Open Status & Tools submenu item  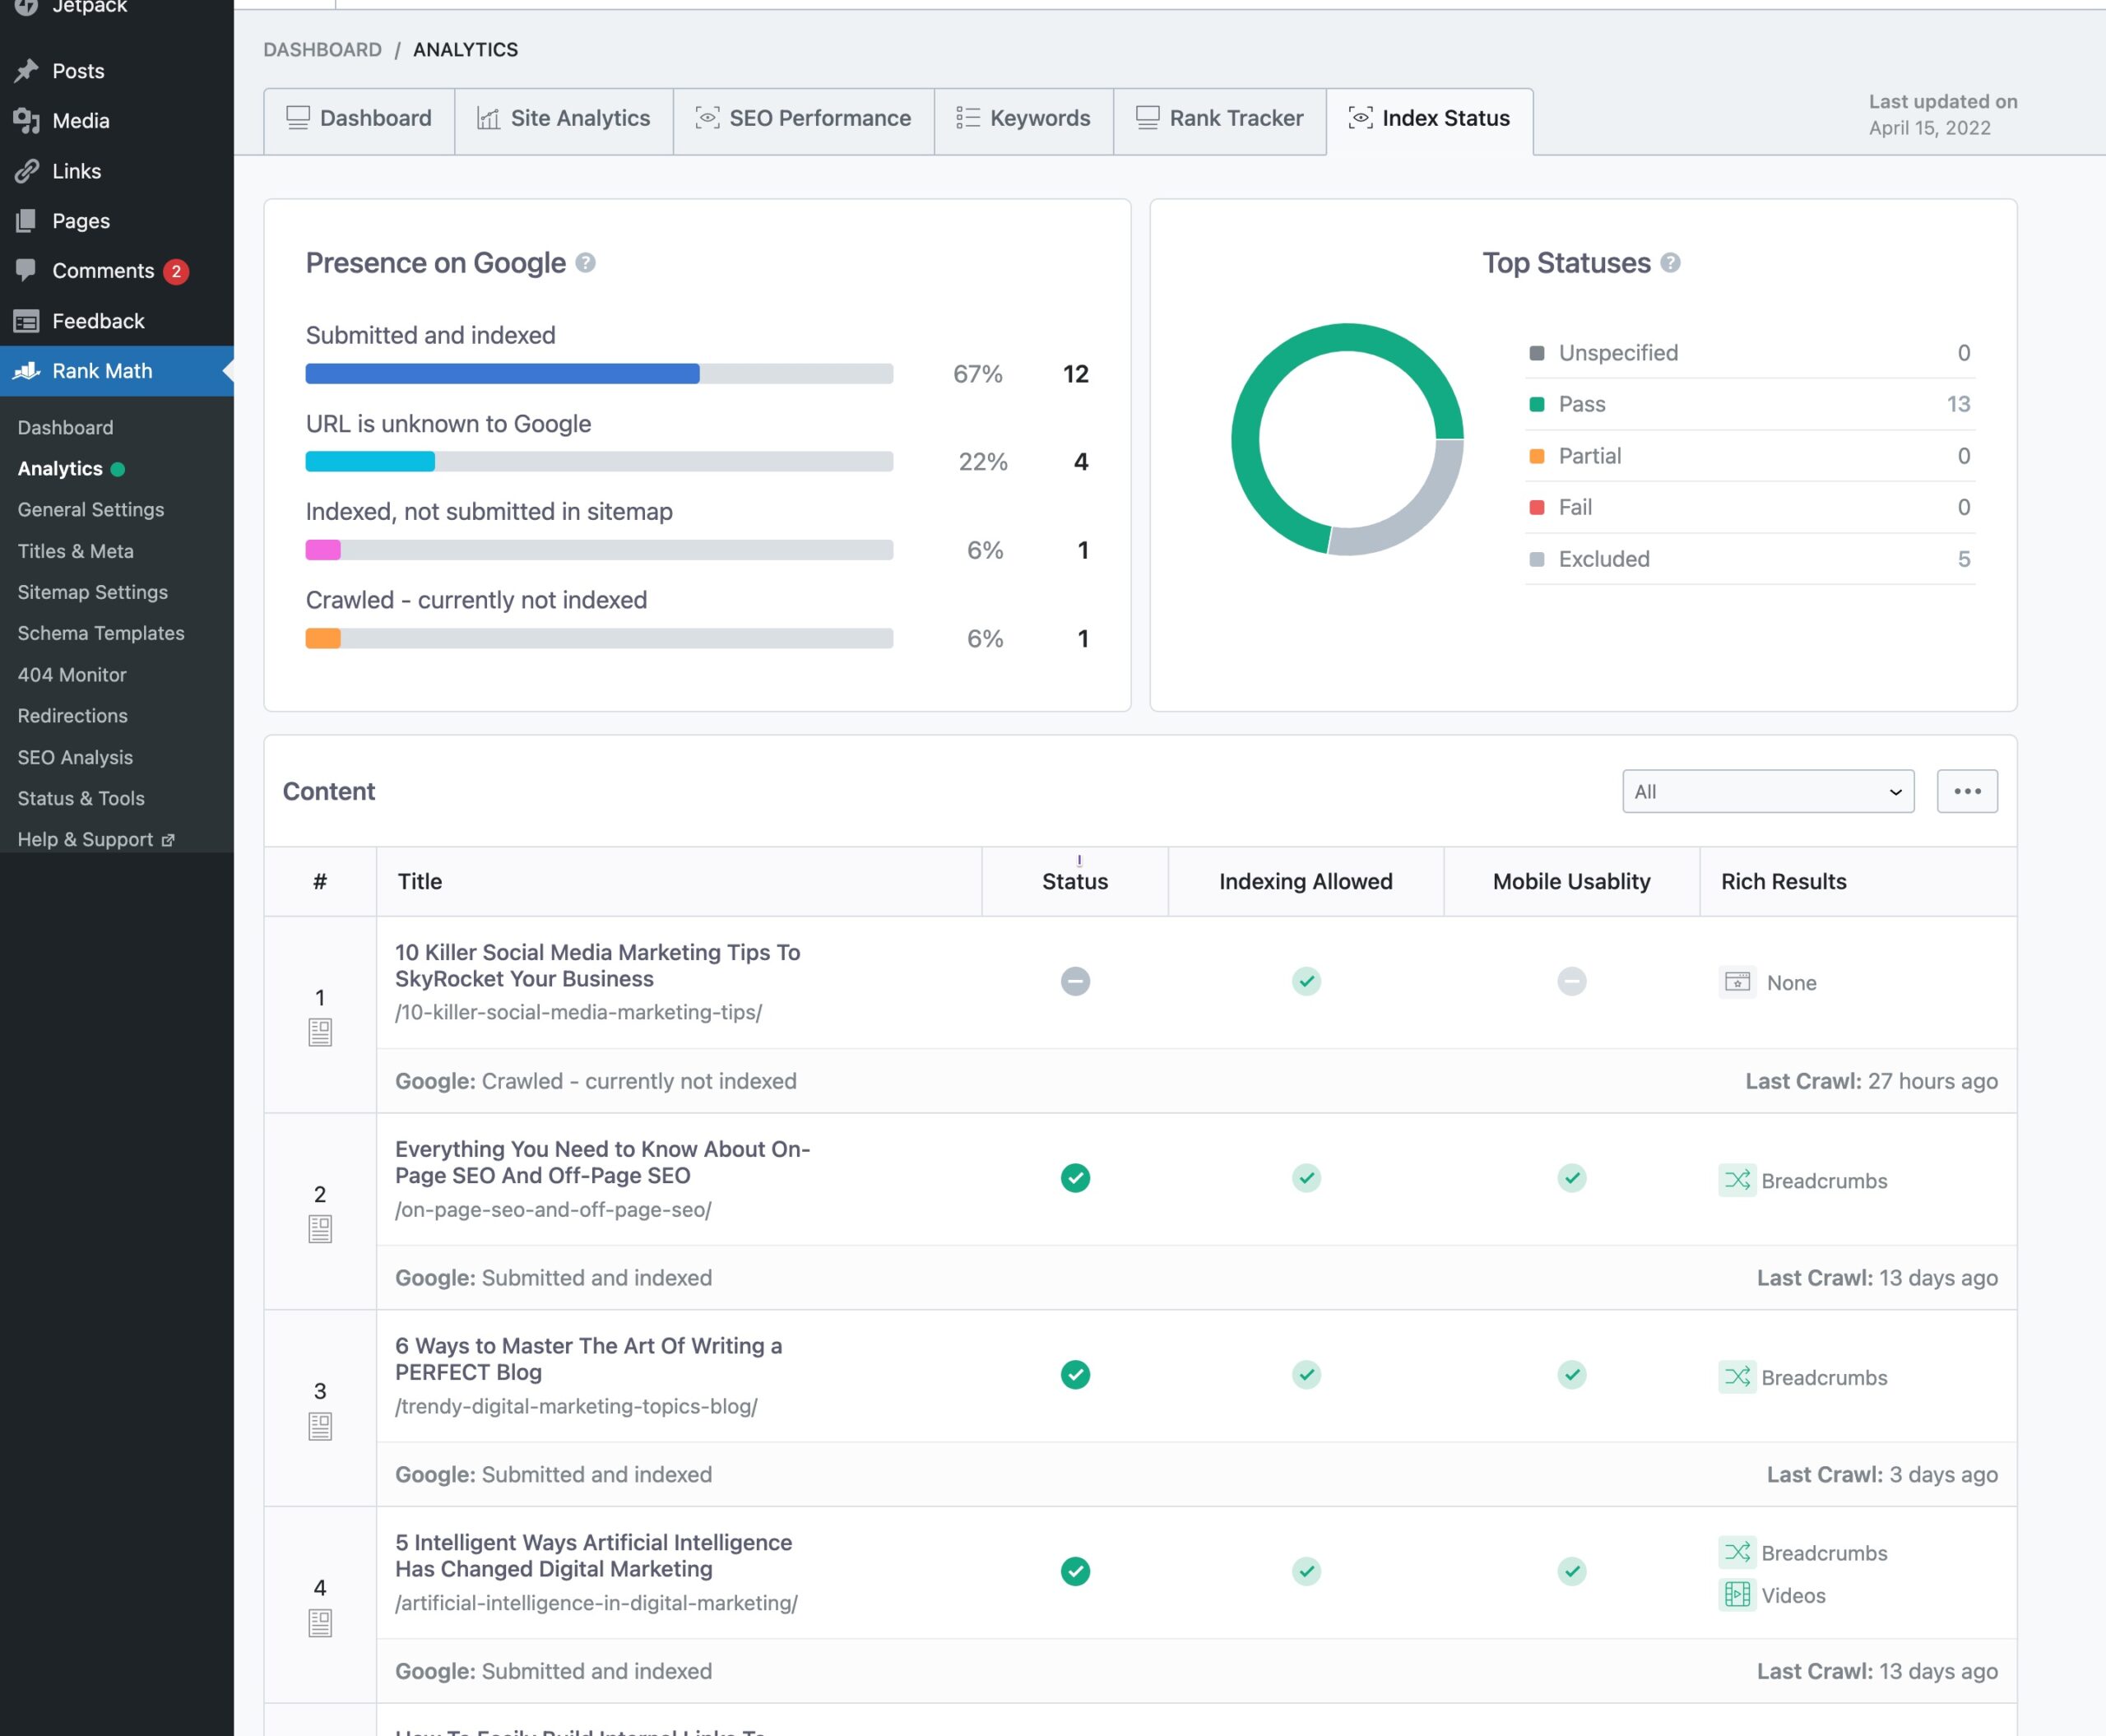tap(80, 798)
